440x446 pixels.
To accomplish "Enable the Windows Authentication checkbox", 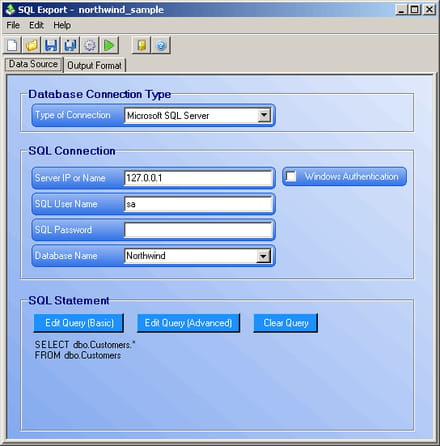I will click(291, 176).
